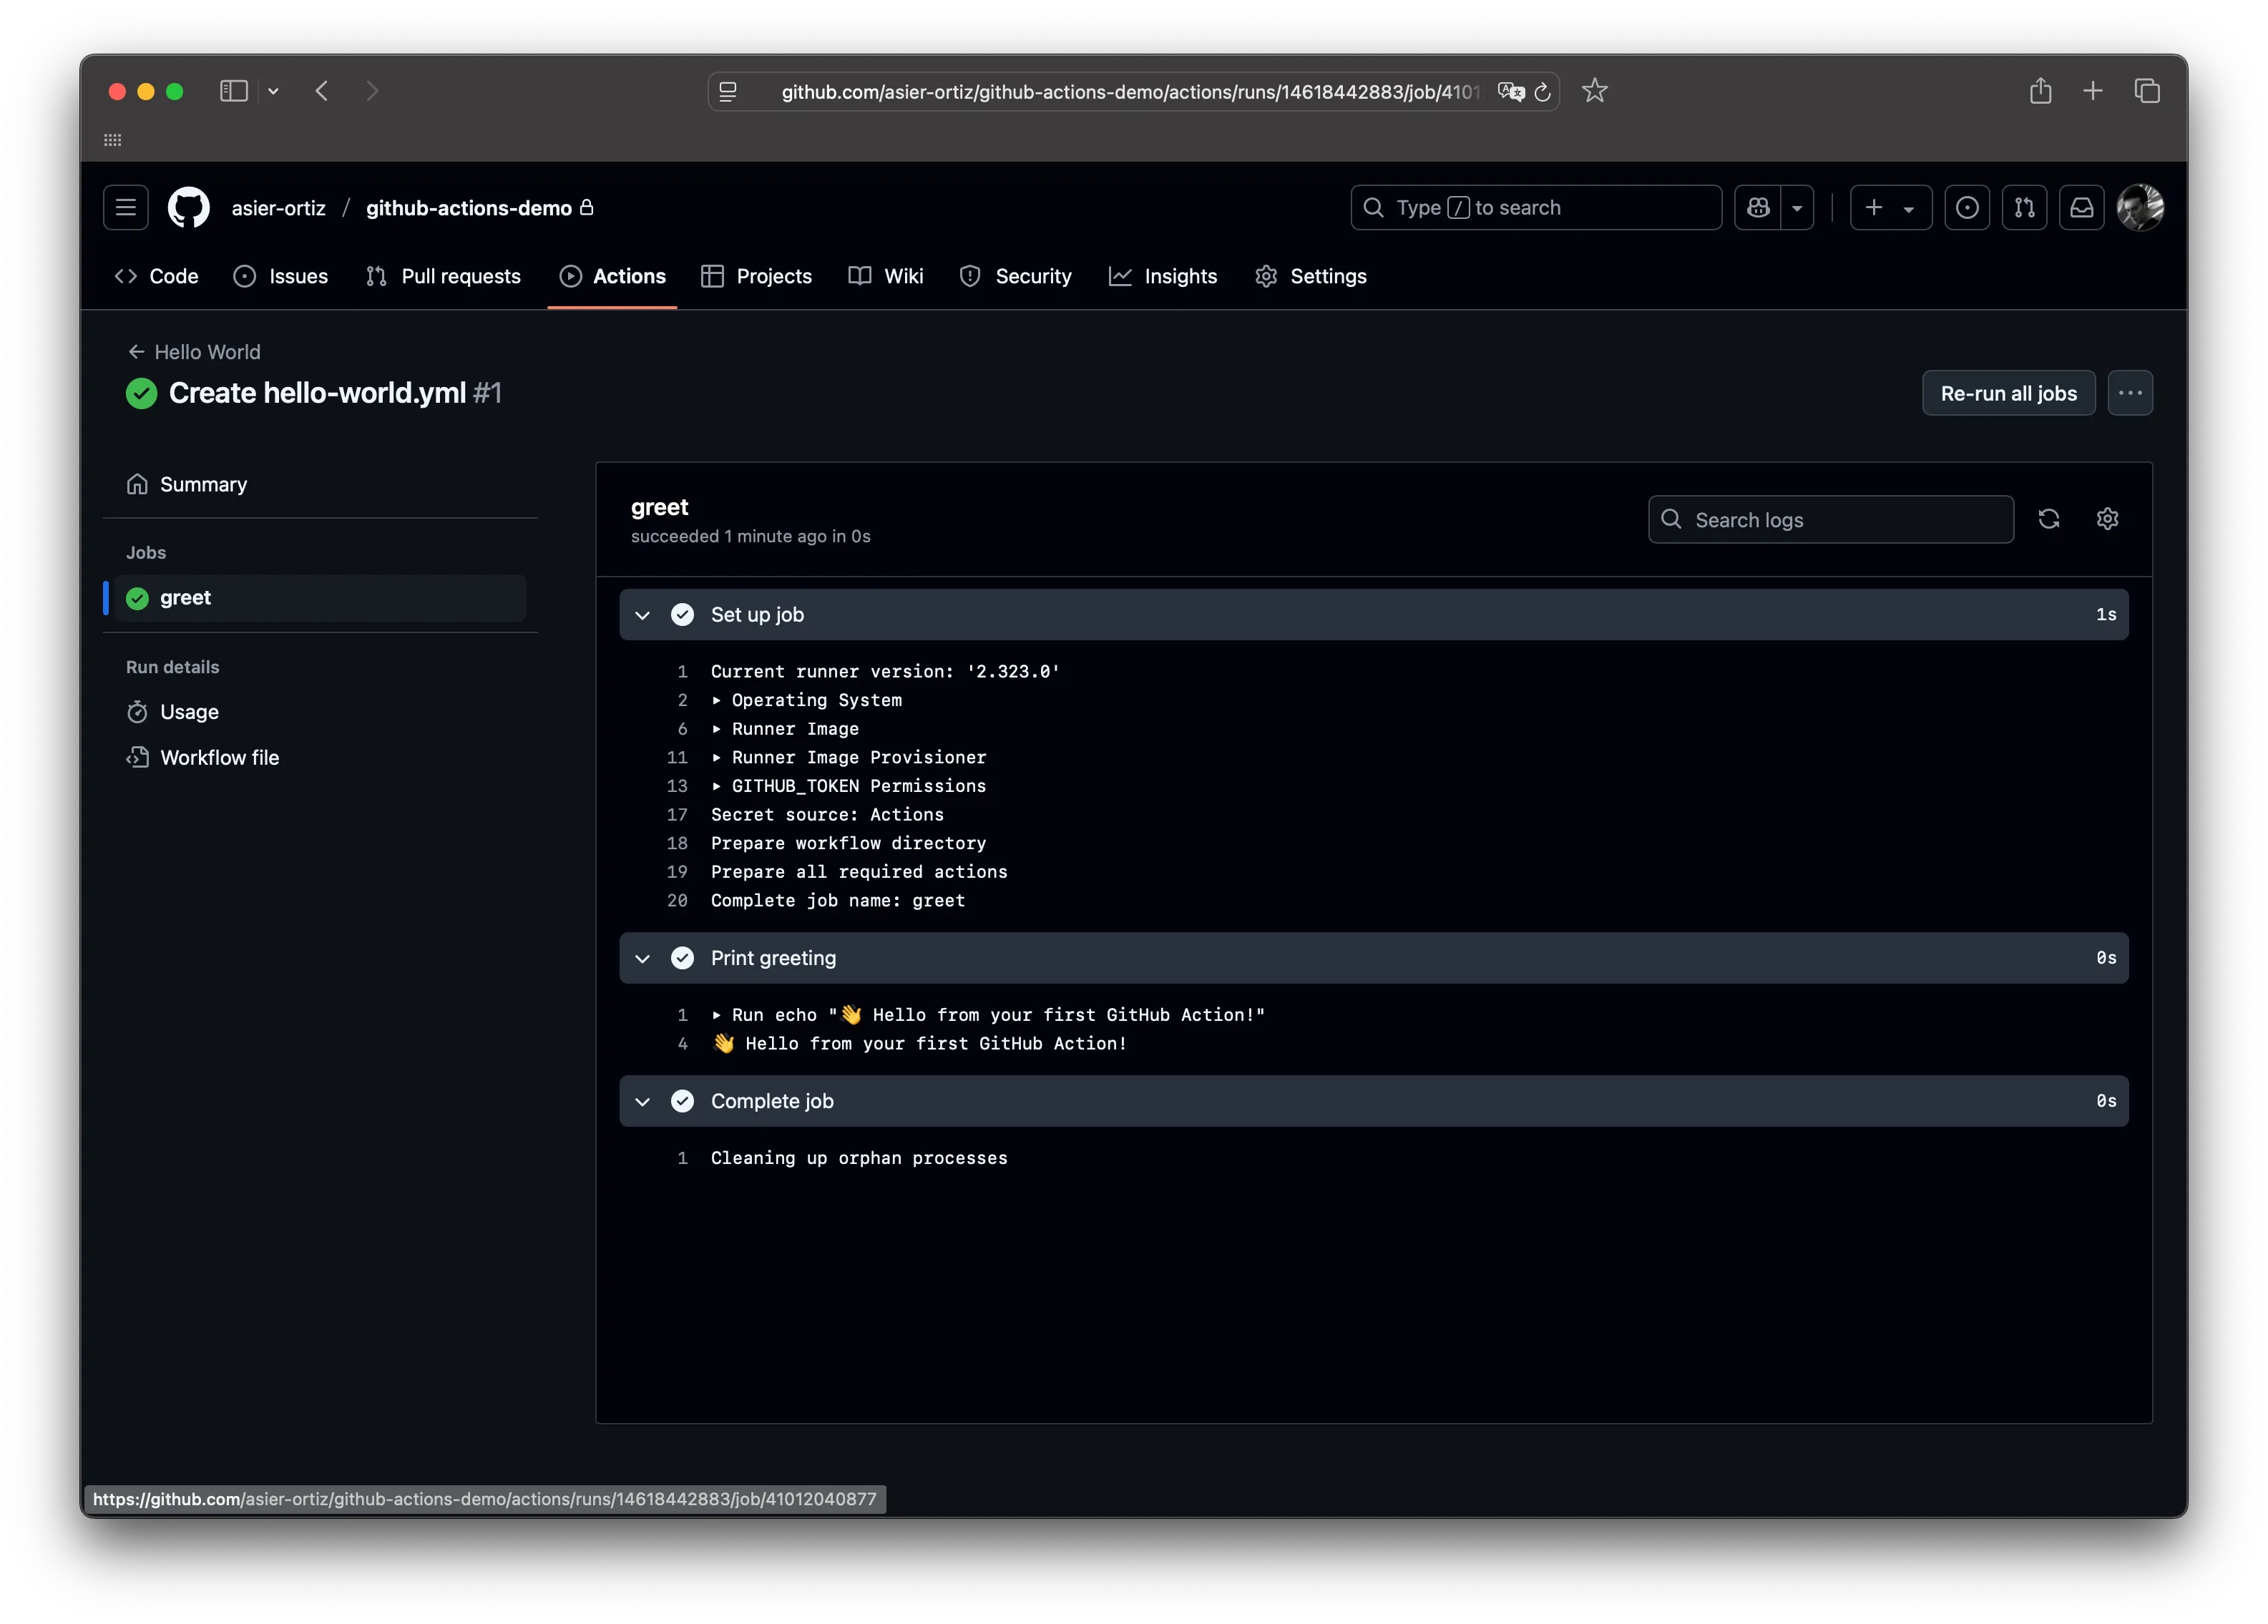Go back to Hello World workflow
The width and height of the screenshot is (2268, 1624).
point(194,352)
